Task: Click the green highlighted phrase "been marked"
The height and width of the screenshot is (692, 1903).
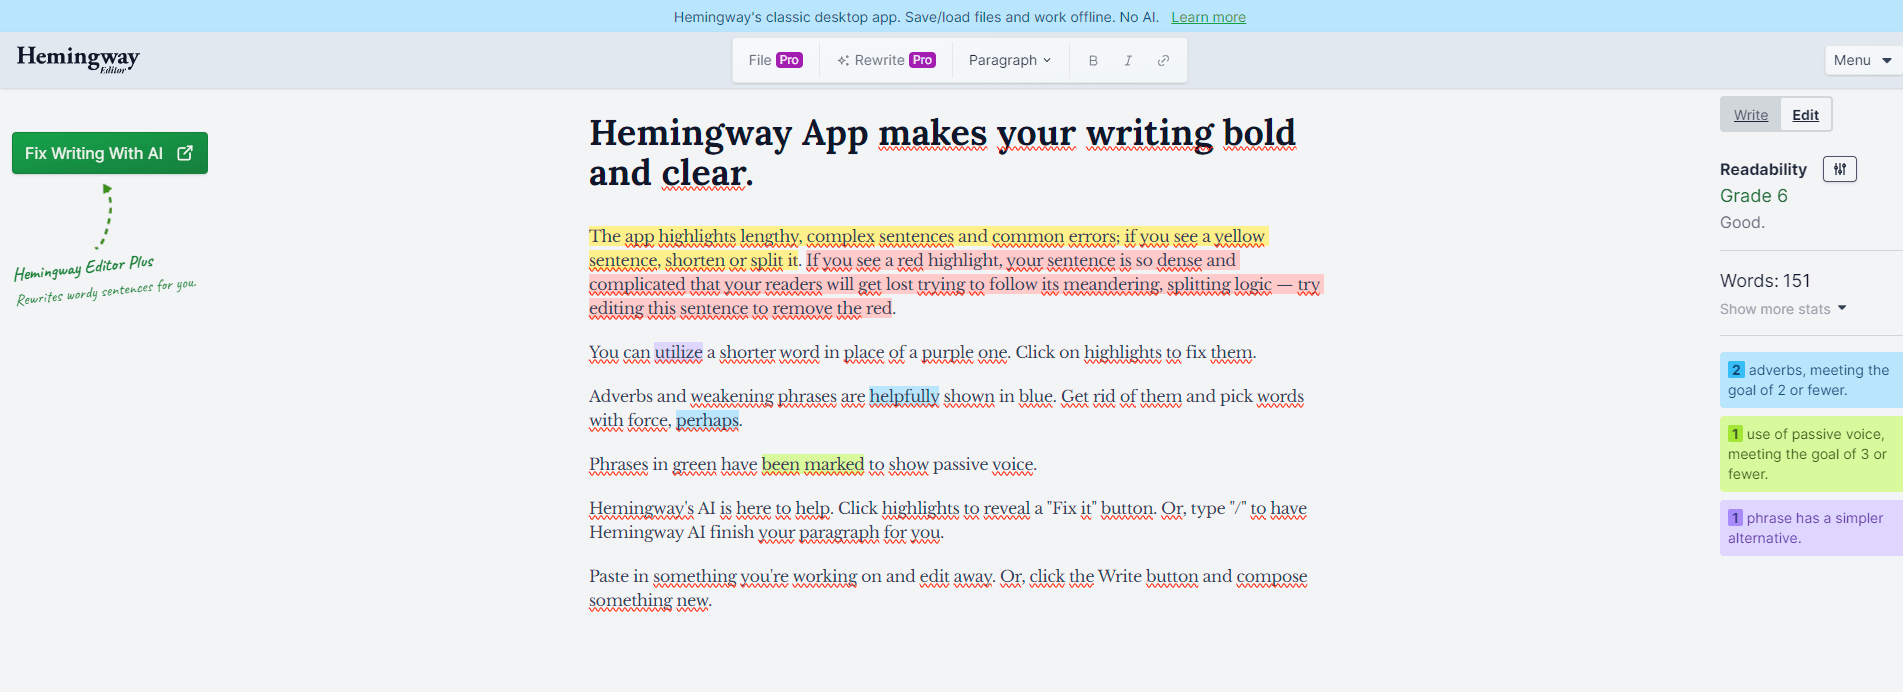Action: 813,464
